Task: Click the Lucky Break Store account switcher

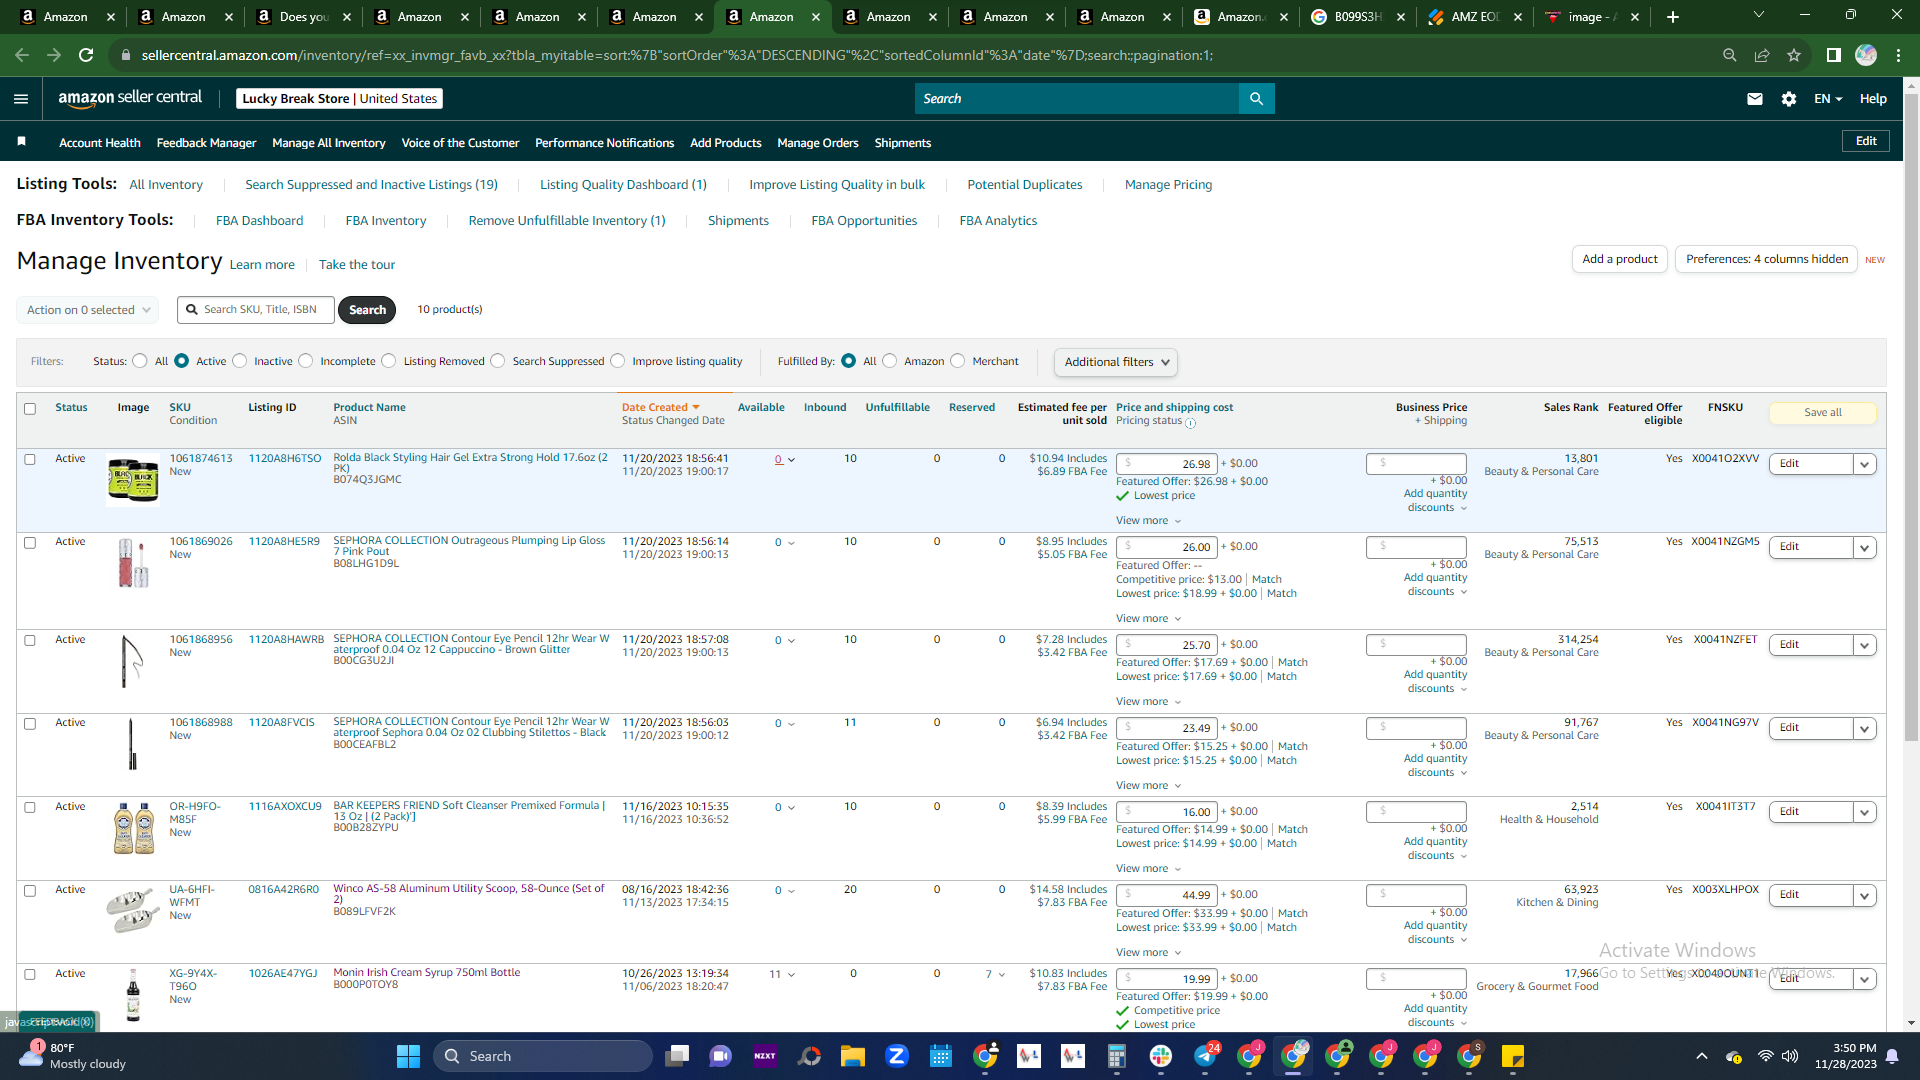Action: click(x=339, y=99)
